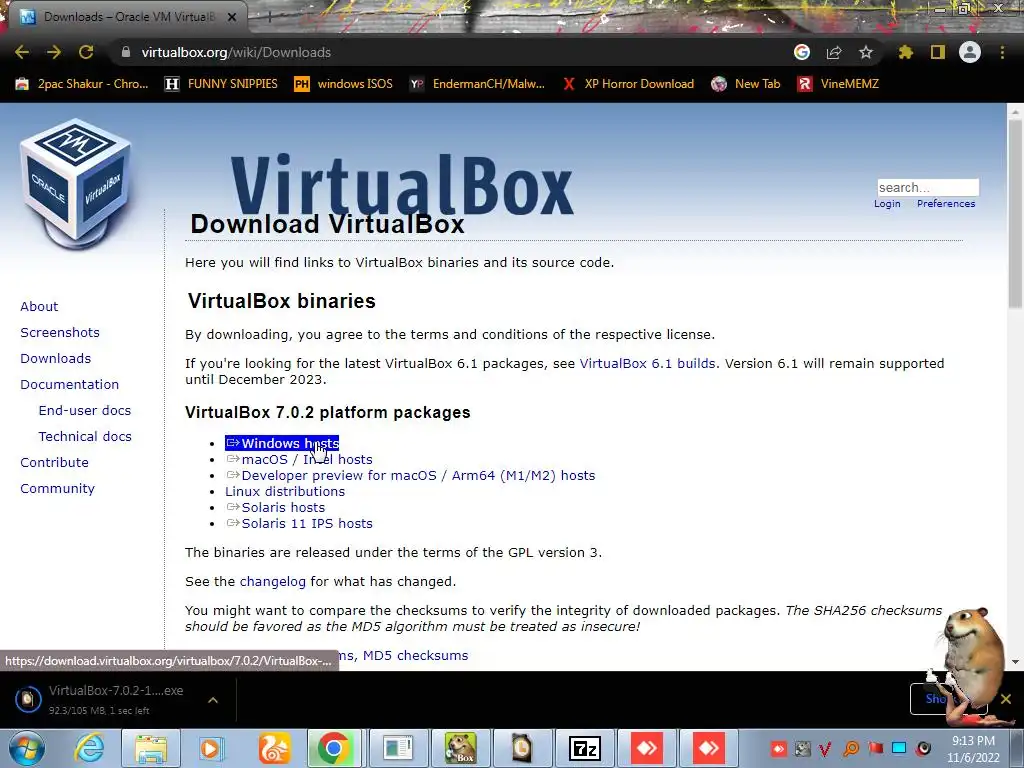Open Screenshots in the sidebar

(x=60, y=332)
